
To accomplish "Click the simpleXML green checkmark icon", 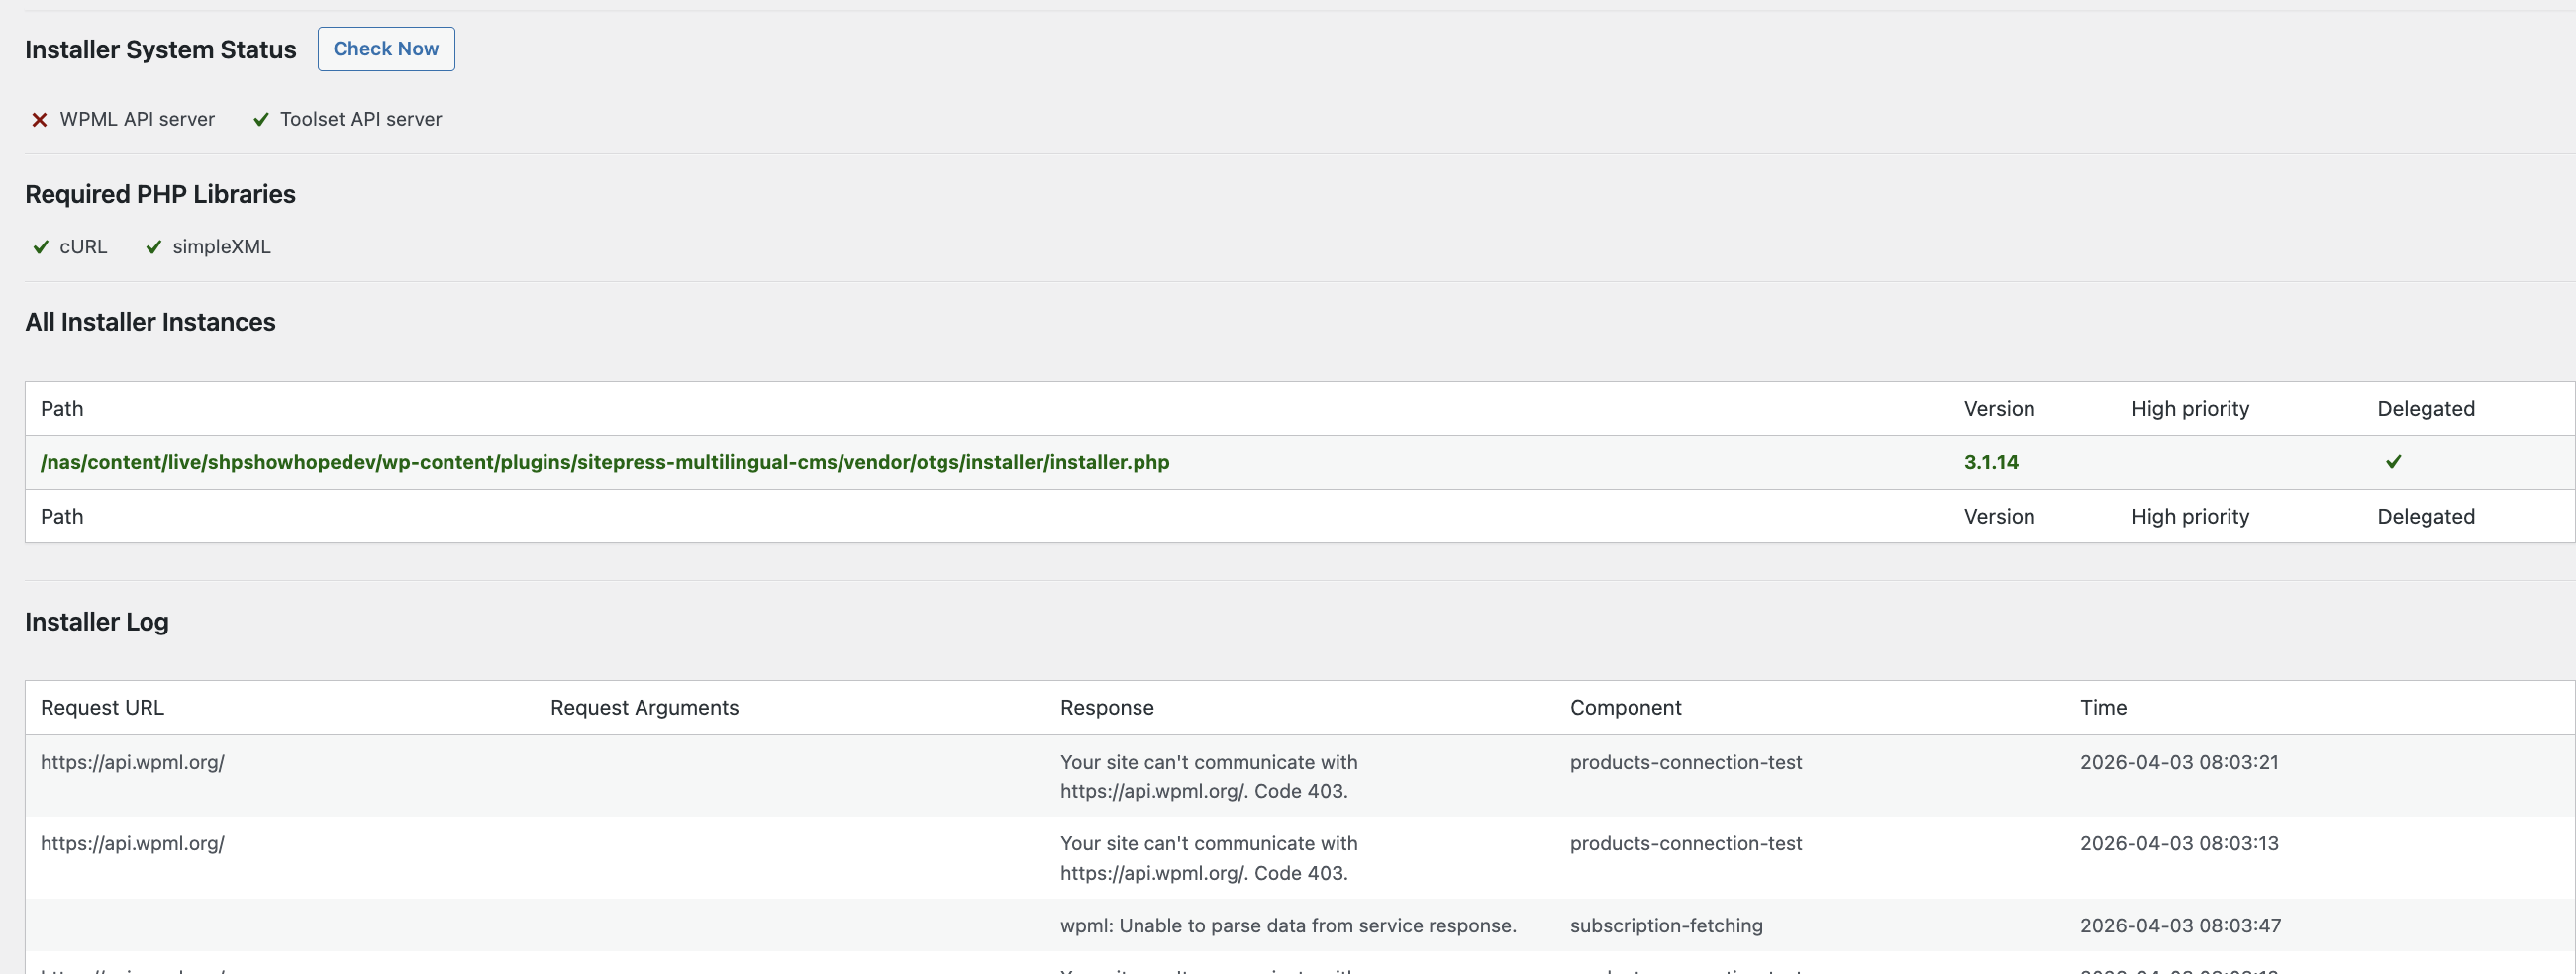I will pos(154,247).
